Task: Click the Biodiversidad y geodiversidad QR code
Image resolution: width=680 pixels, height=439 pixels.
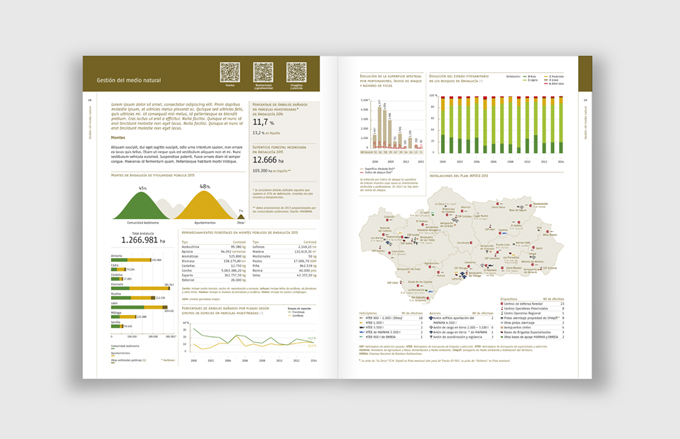Action: [263, 73]
